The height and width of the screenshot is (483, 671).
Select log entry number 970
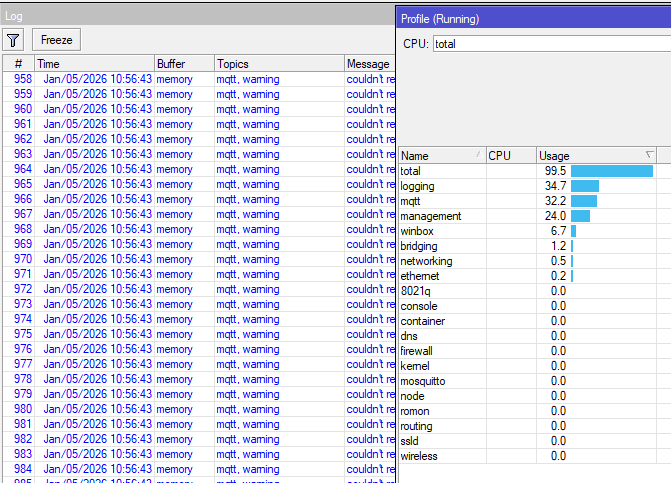tap(199, 259)
